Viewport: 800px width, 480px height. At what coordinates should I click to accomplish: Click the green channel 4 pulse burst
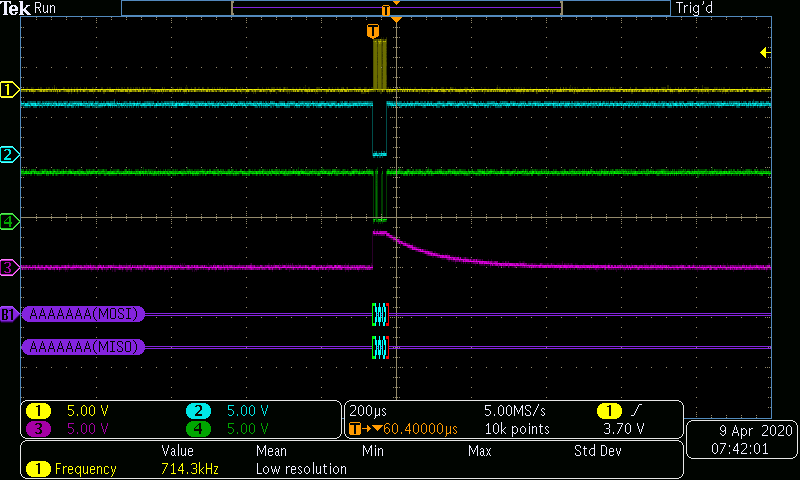click(380, 196)
